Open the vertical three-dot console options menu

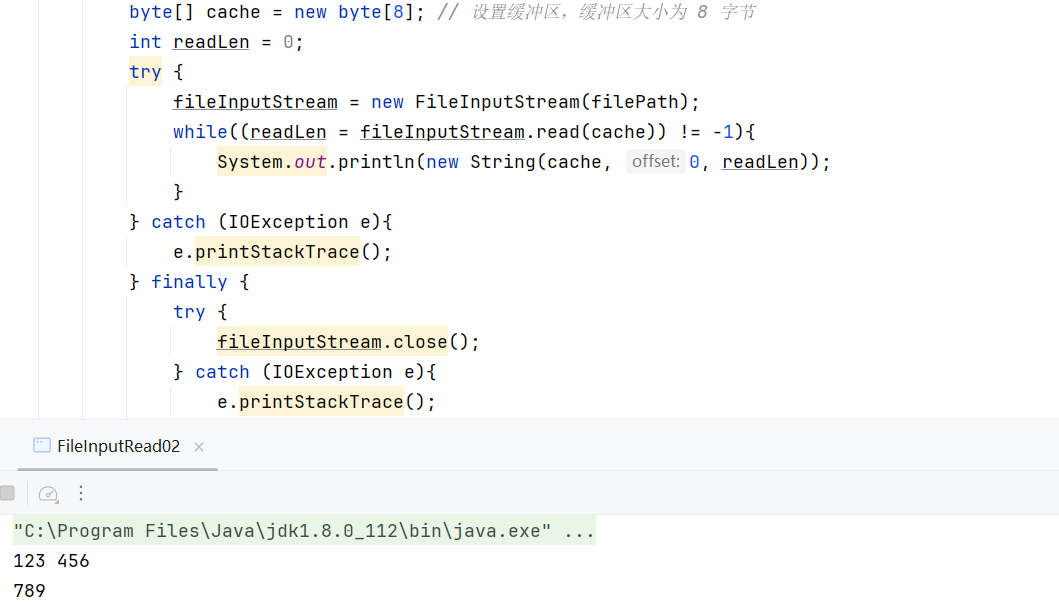pyautogui.click(x=80, y=493)
